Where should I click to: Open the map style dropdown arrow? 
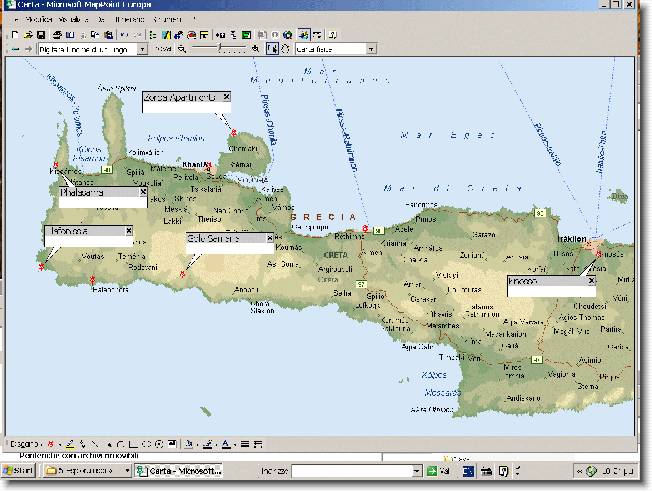click(371, 49)
